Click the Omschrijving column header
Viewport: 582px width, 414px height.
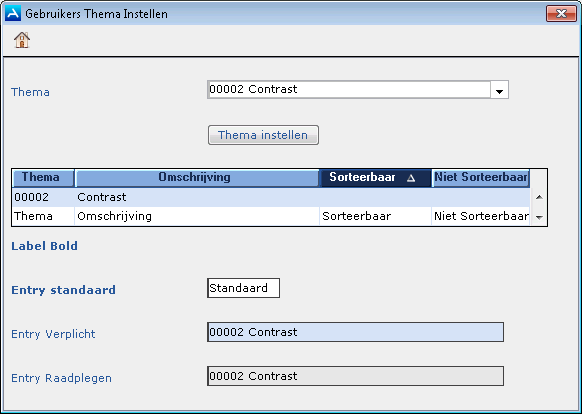point(197,177)
